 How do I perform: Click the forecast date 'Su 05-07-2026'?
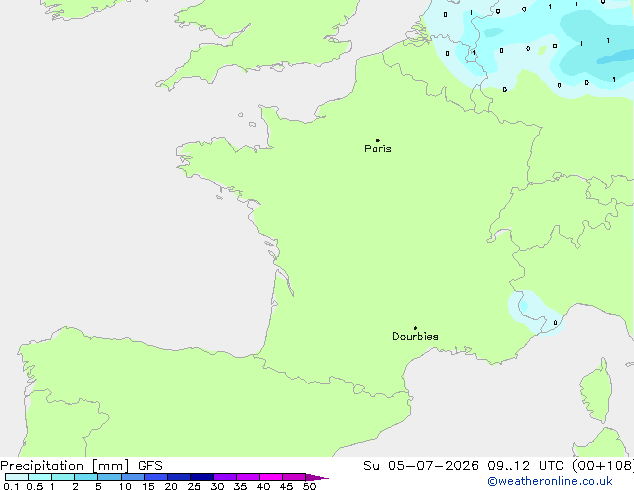click(x=421, y=466)
